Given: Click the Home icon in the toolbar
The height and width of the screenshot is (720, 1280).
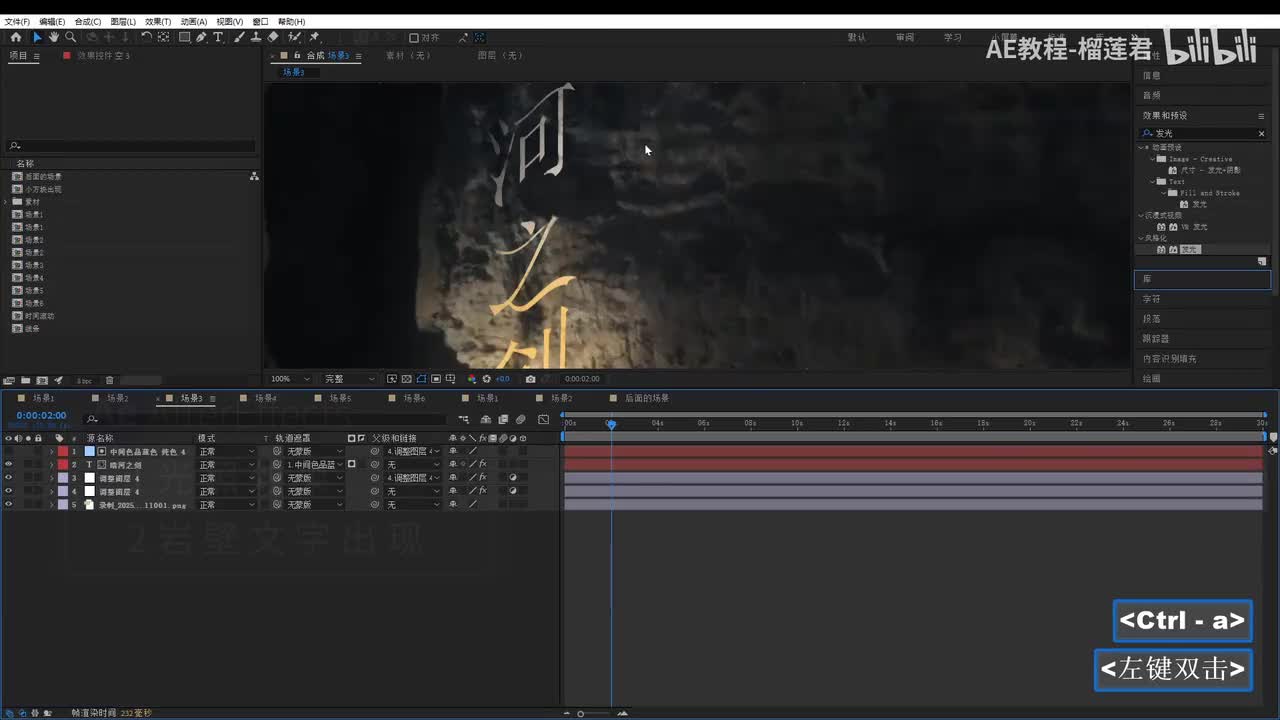Looking at the screenshot, I should pos(15,37).
